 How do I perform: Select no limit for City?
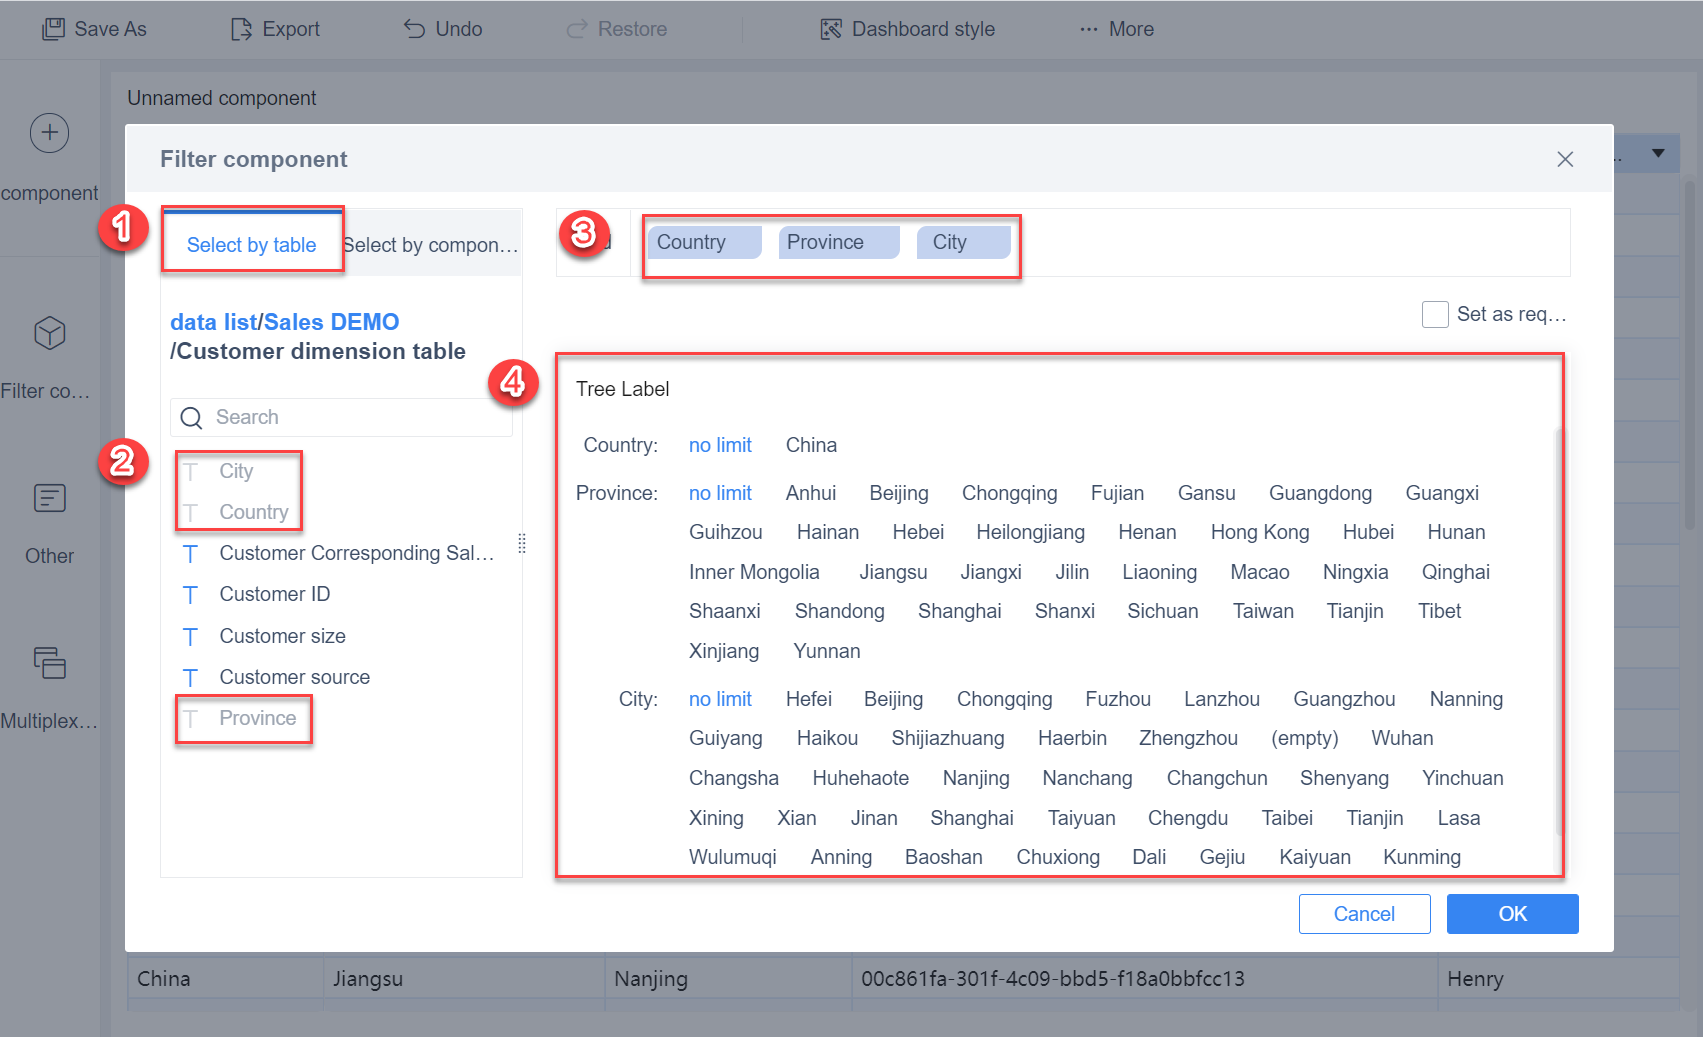click(720, 699)
